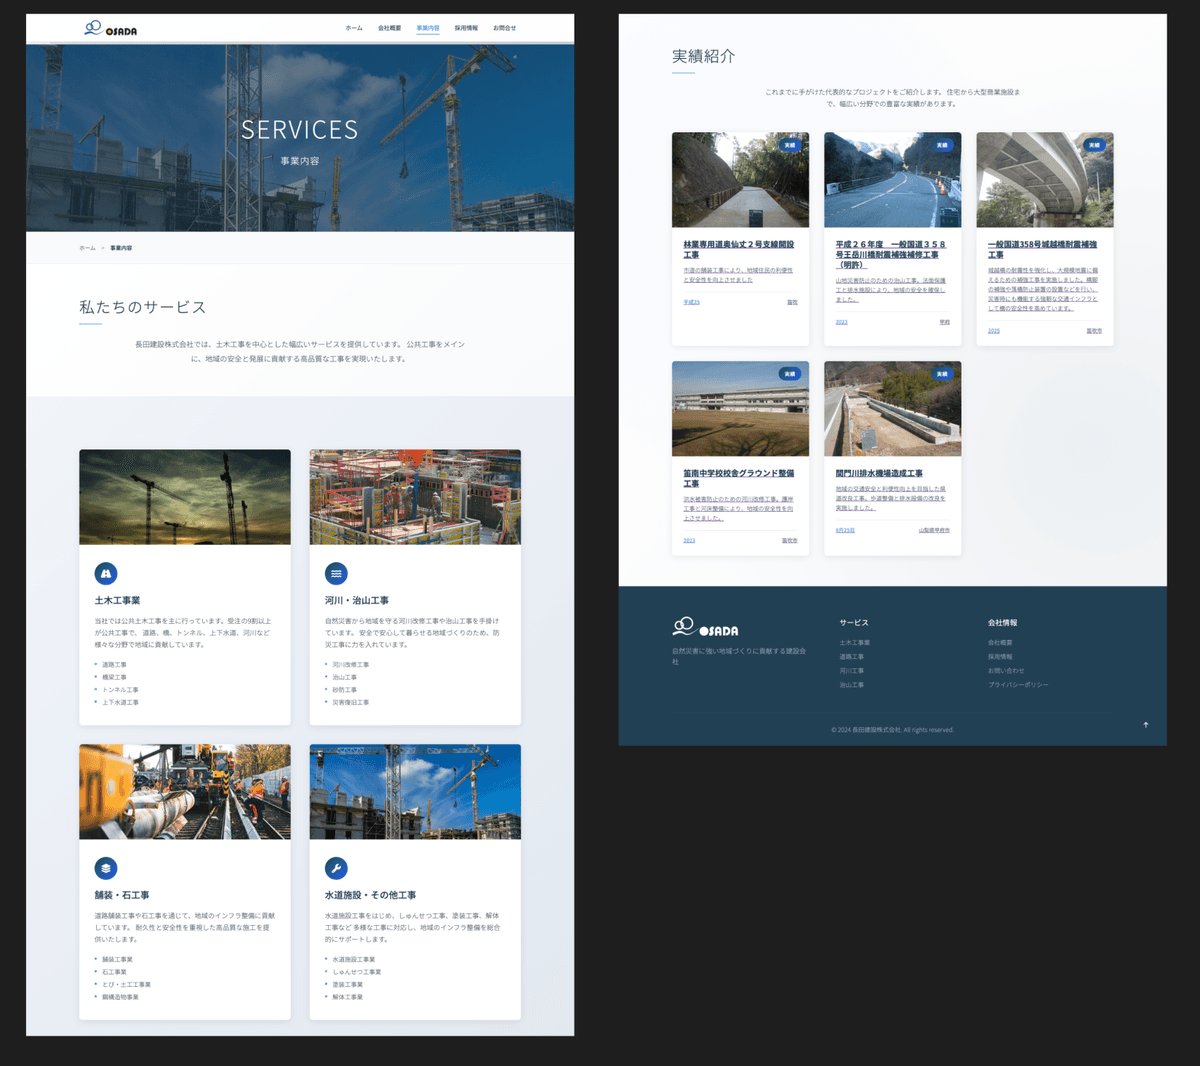The image size is (1200, 1066).
Task: Click the 砂防工事 list item
Action: pos(344,690)
